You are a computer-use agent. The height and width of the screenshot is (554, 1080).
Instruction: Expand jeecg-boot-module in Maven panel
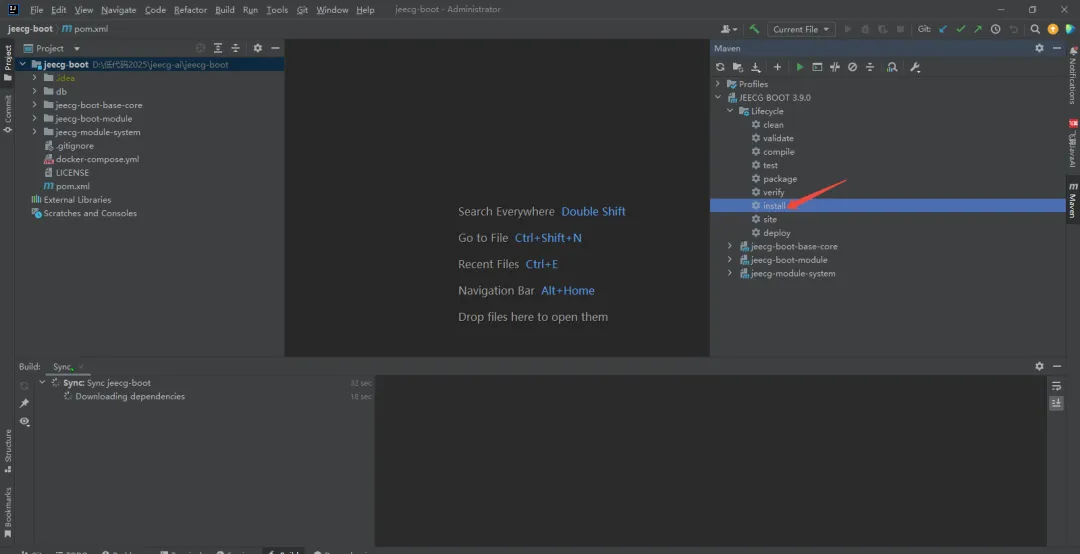(730, 260)
